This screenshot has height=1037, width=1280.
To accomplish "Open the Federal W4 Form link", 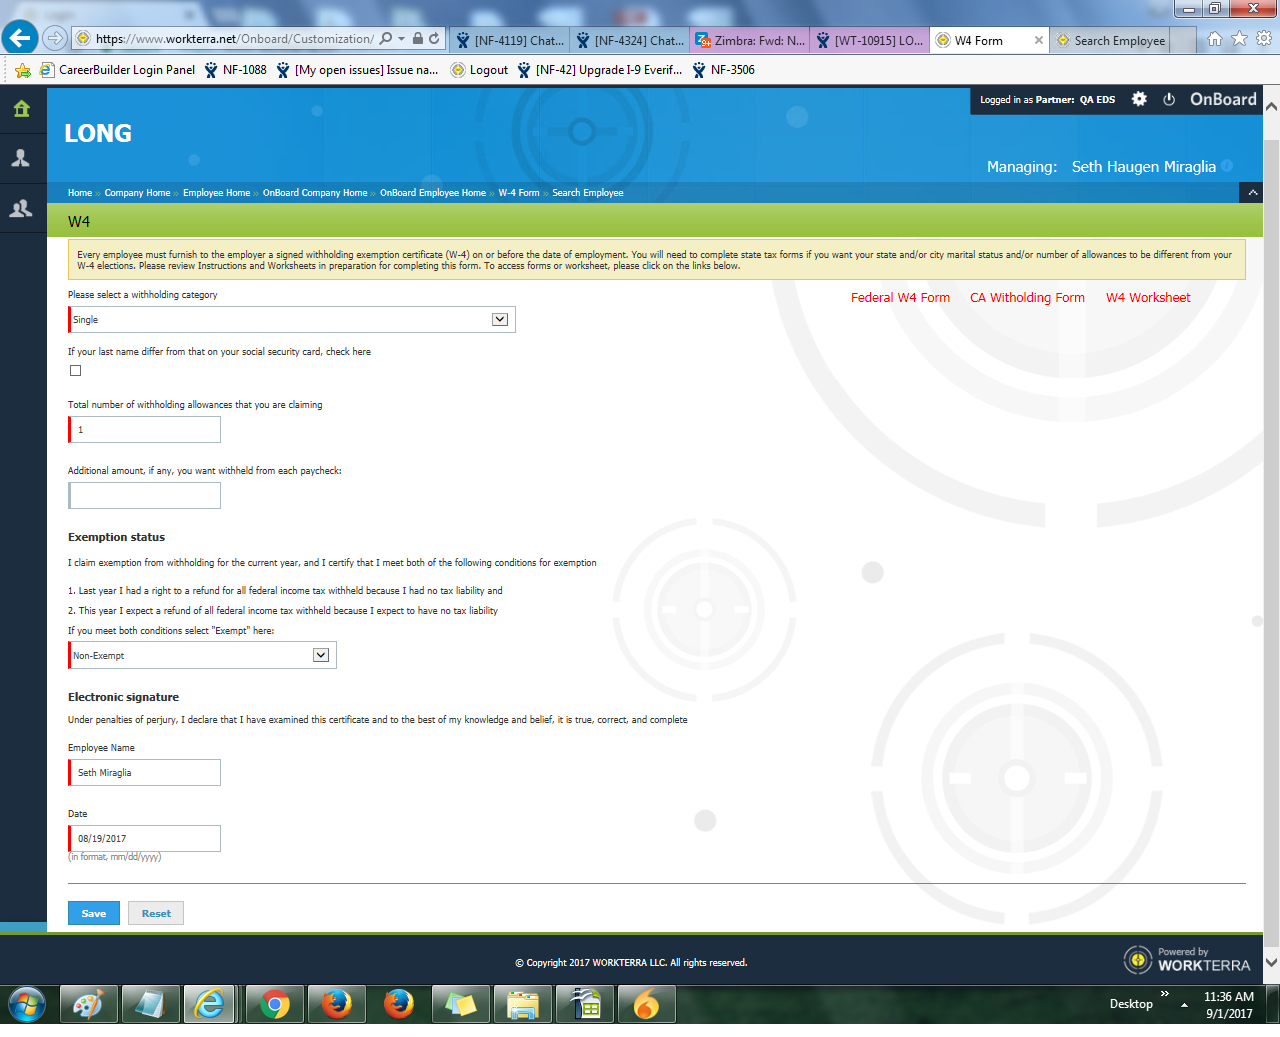I will [900, 297].
